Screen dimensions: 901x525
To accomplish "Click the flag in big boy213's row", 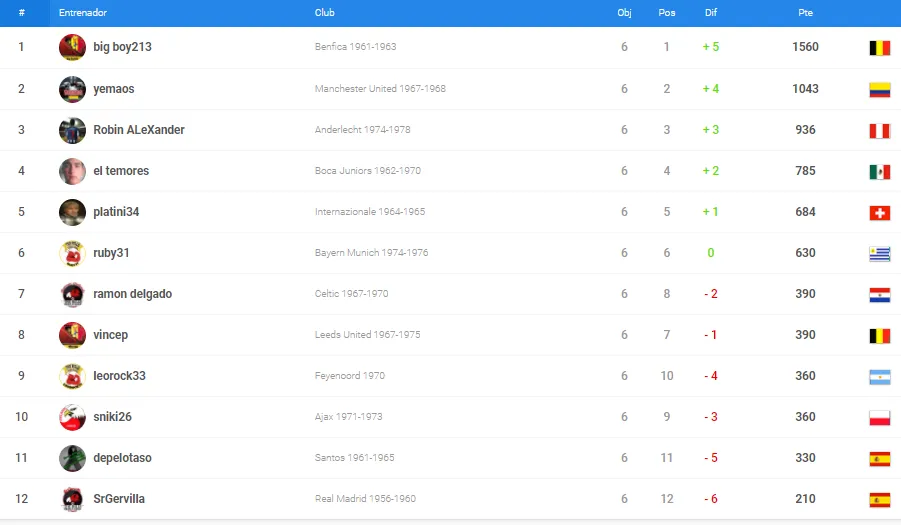I will [x=880, y=48].
